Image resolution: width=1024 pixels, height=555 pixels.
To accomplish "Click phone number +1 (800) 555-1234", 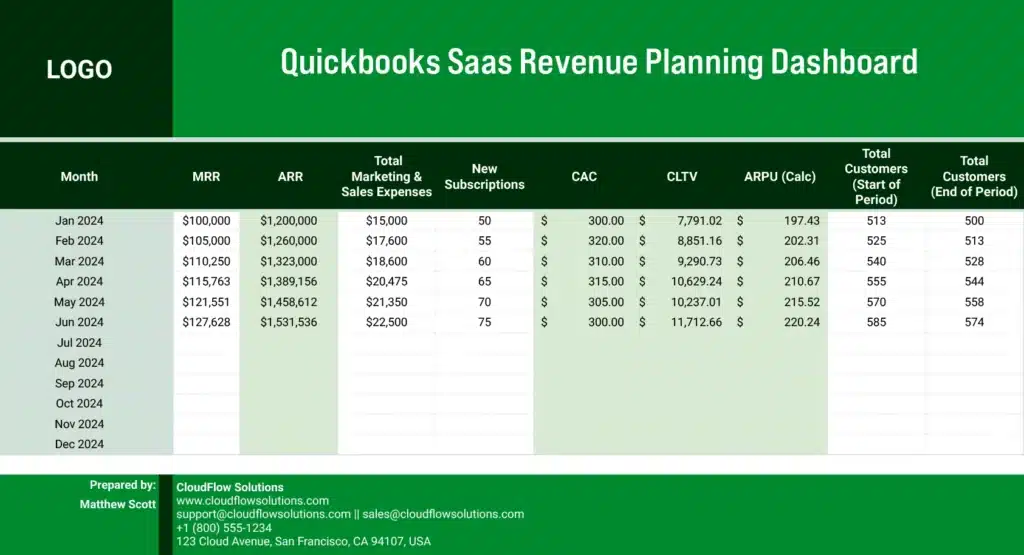I will point(224,528).
